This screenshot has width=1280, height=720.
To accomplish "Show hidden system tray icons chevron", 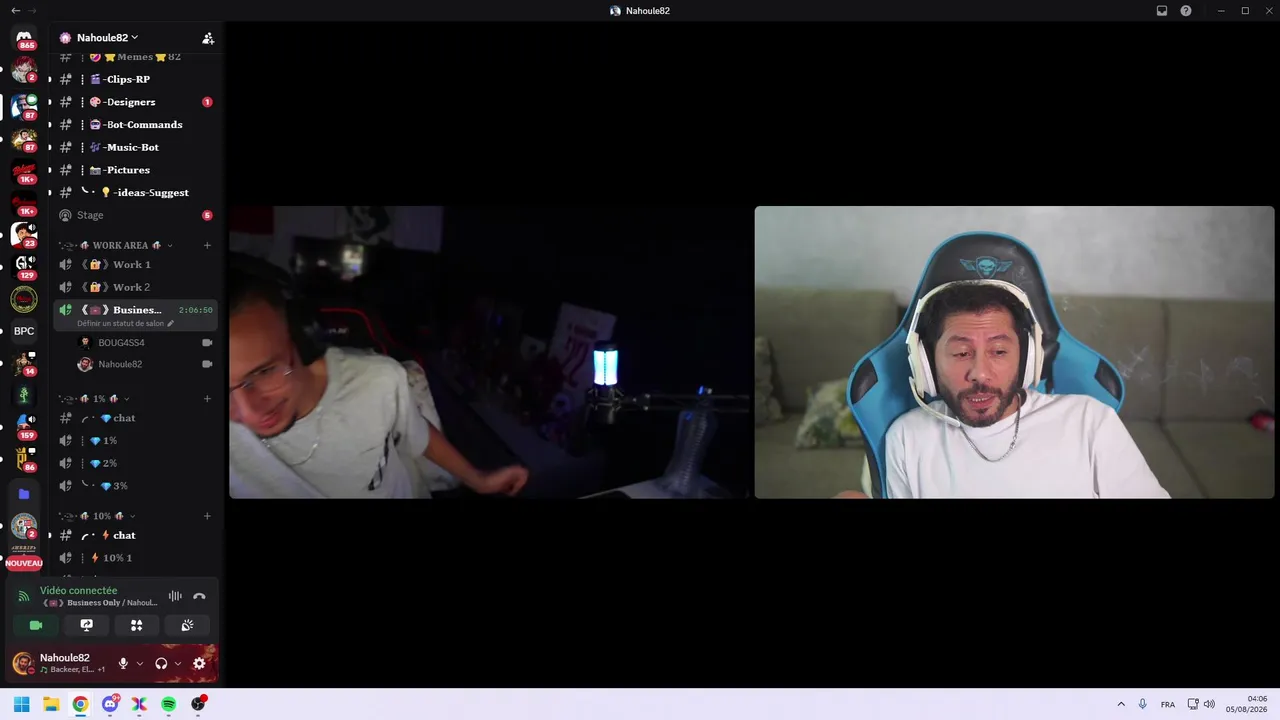I will (x=1121, y=704).
